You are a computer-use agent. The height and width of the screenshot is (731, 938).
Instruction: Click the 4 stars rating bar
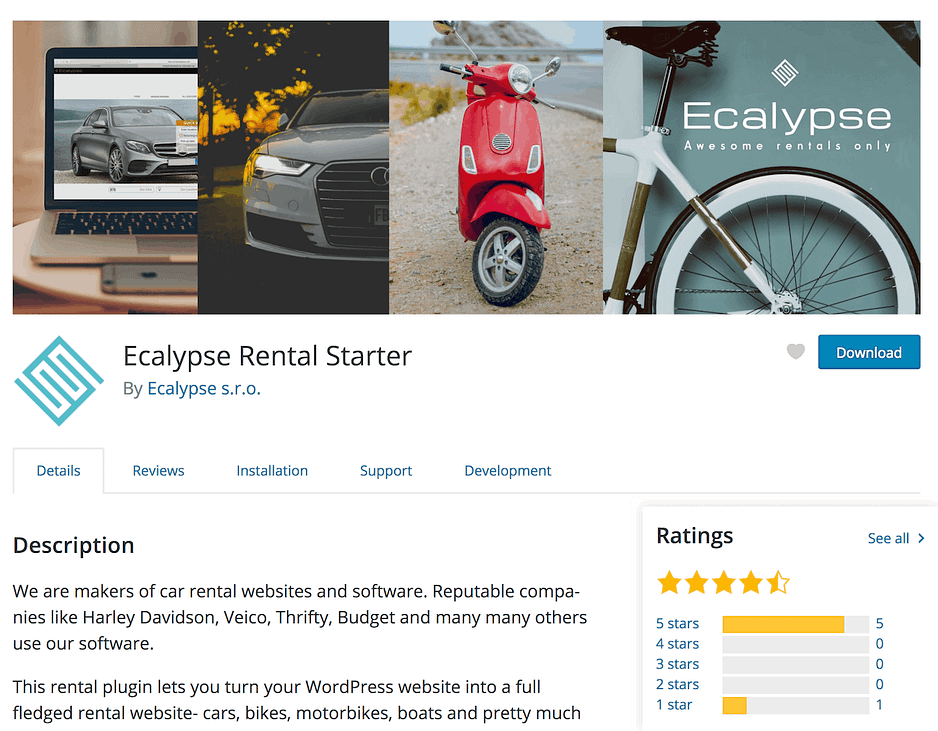tap(796, 644)
